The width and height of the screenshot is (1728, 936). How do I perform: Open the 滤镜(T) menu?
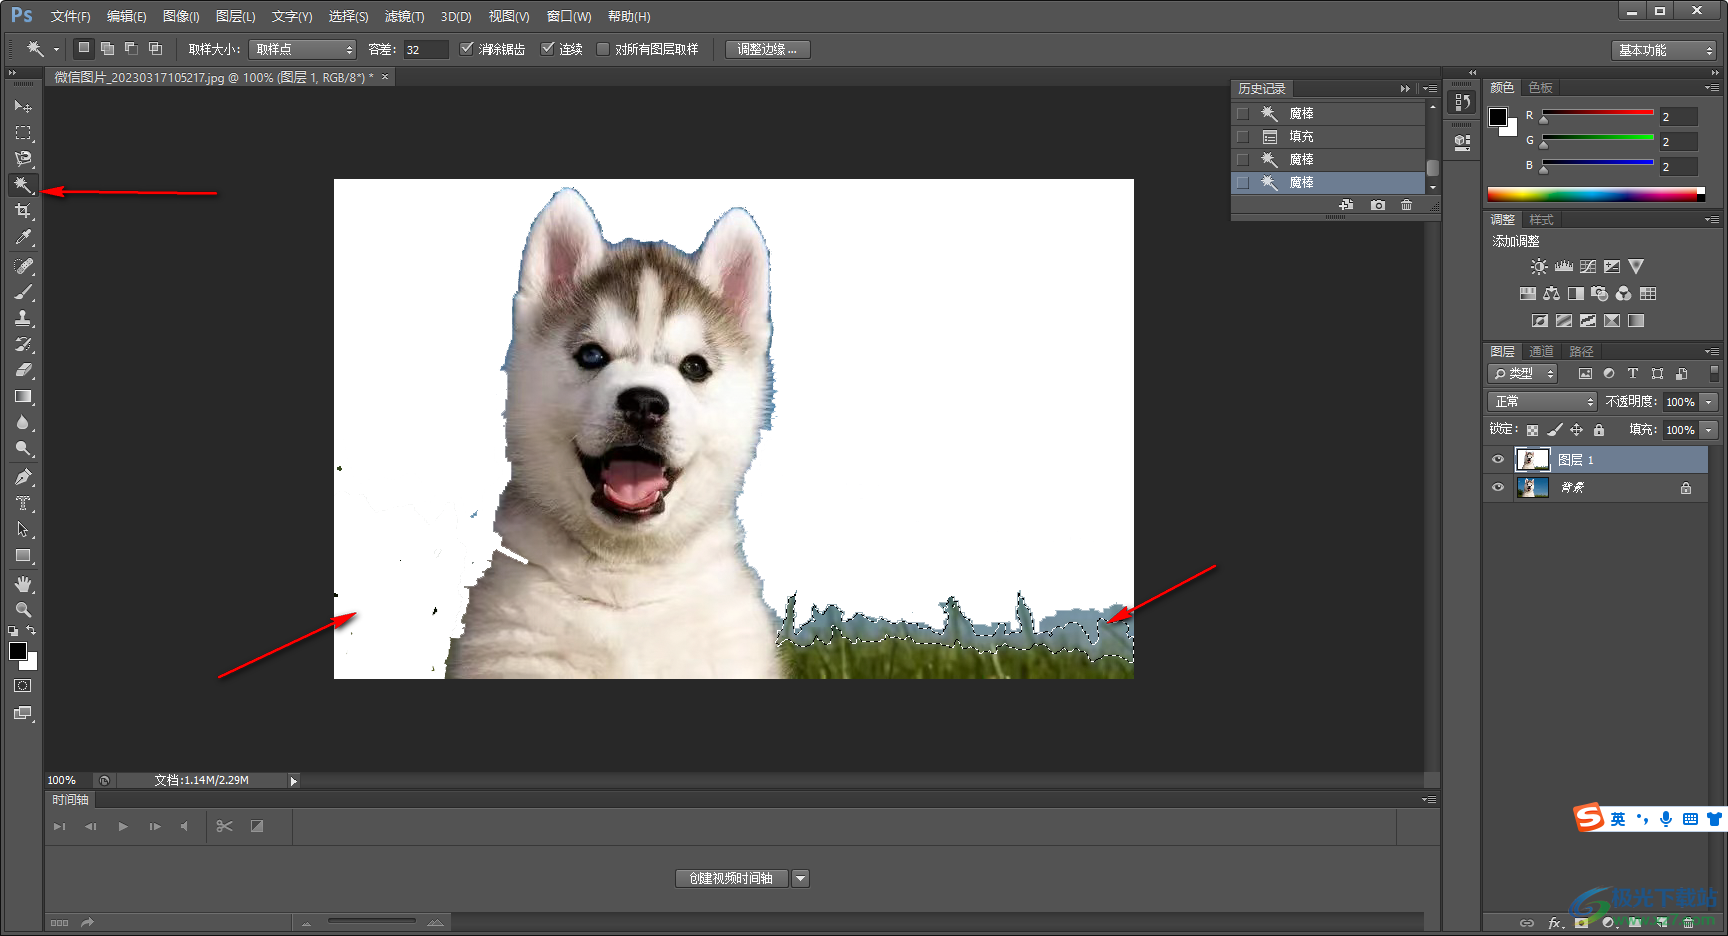click(x=404, y=17)
